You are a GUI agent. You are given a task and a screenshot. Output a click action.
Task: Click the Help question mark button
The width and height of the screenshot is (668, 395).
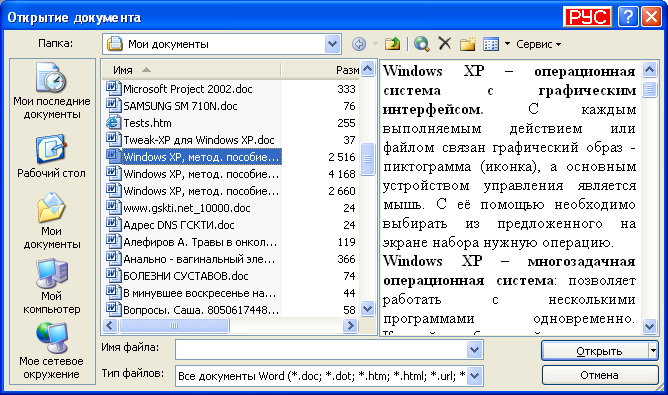tap(628, 17)
